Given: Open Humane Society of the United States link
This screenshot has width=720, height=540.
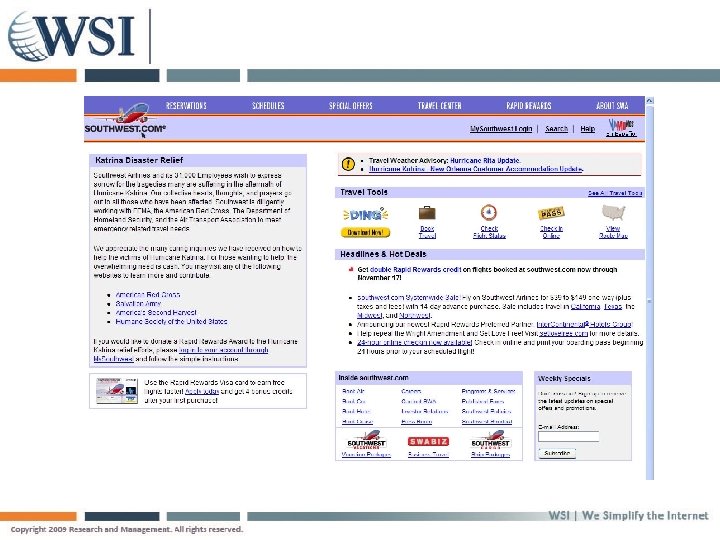Looking at the screenshot, I should [171, 321].
